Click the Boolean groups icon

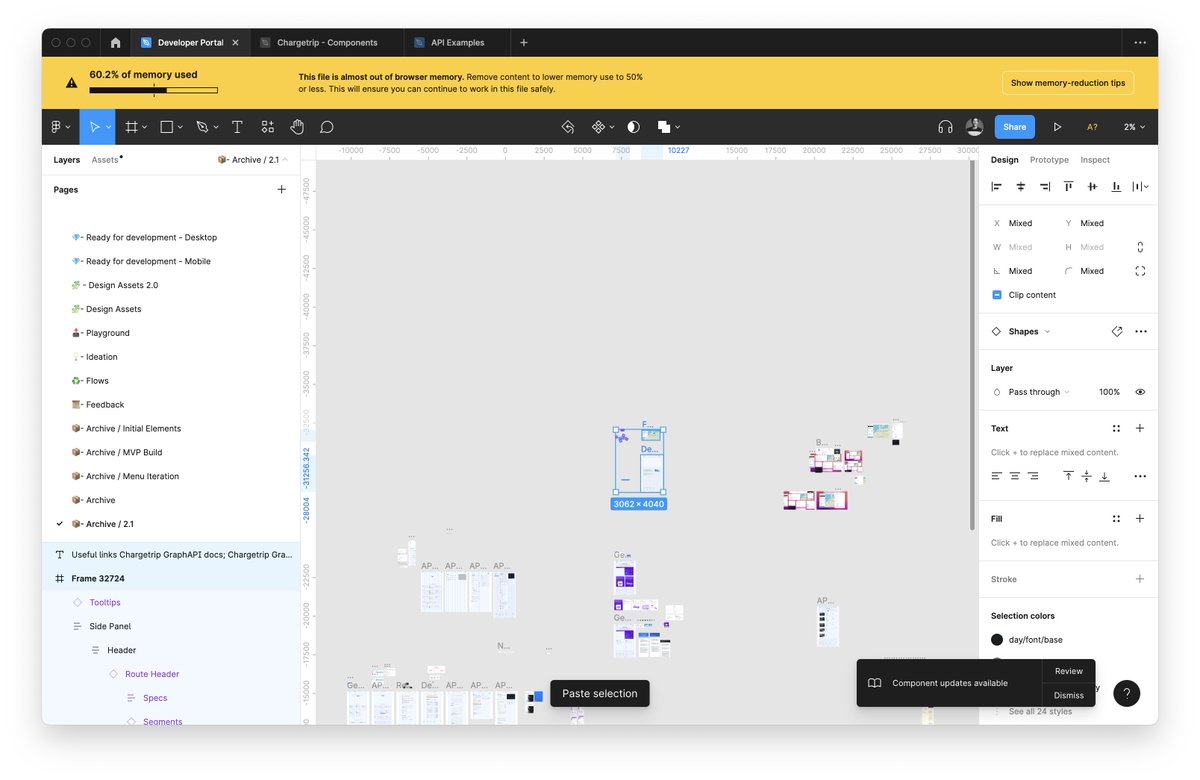coord(664,127)
